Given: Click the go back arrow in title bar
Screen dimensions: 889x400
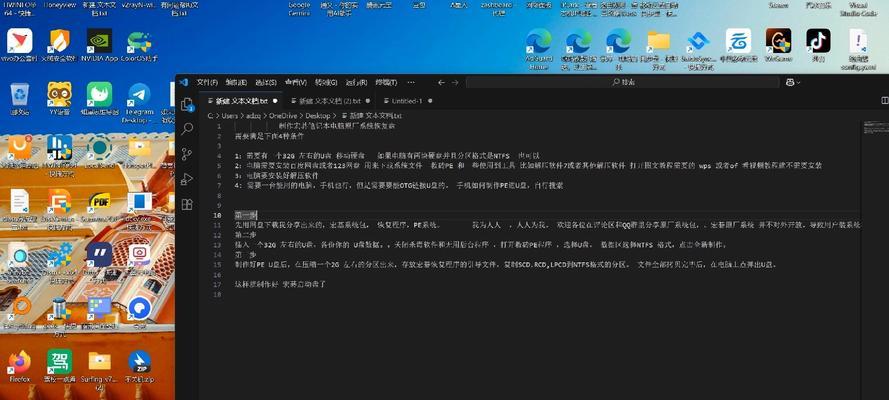Looking at the screenshot, I should coord(442,83).
